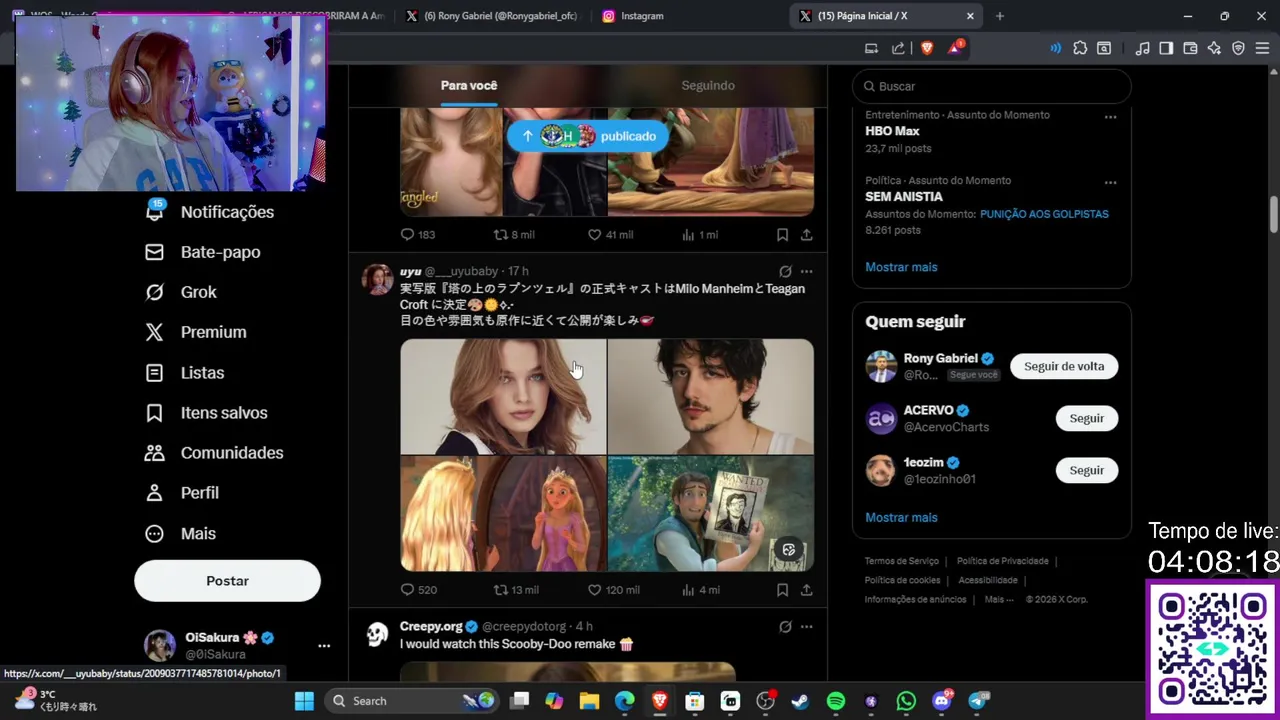The image size is (1280, 720).
Task: Repost the post with 8 mil reposts
Action: [515, 235]
